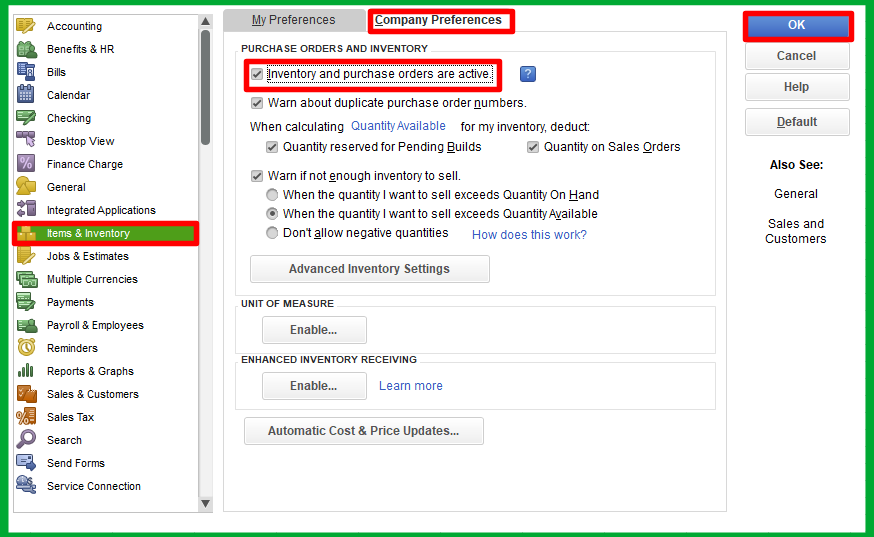874x537 pixels.
Task: Click the sidebar scroll down arrow
Action: click(206, 504)
